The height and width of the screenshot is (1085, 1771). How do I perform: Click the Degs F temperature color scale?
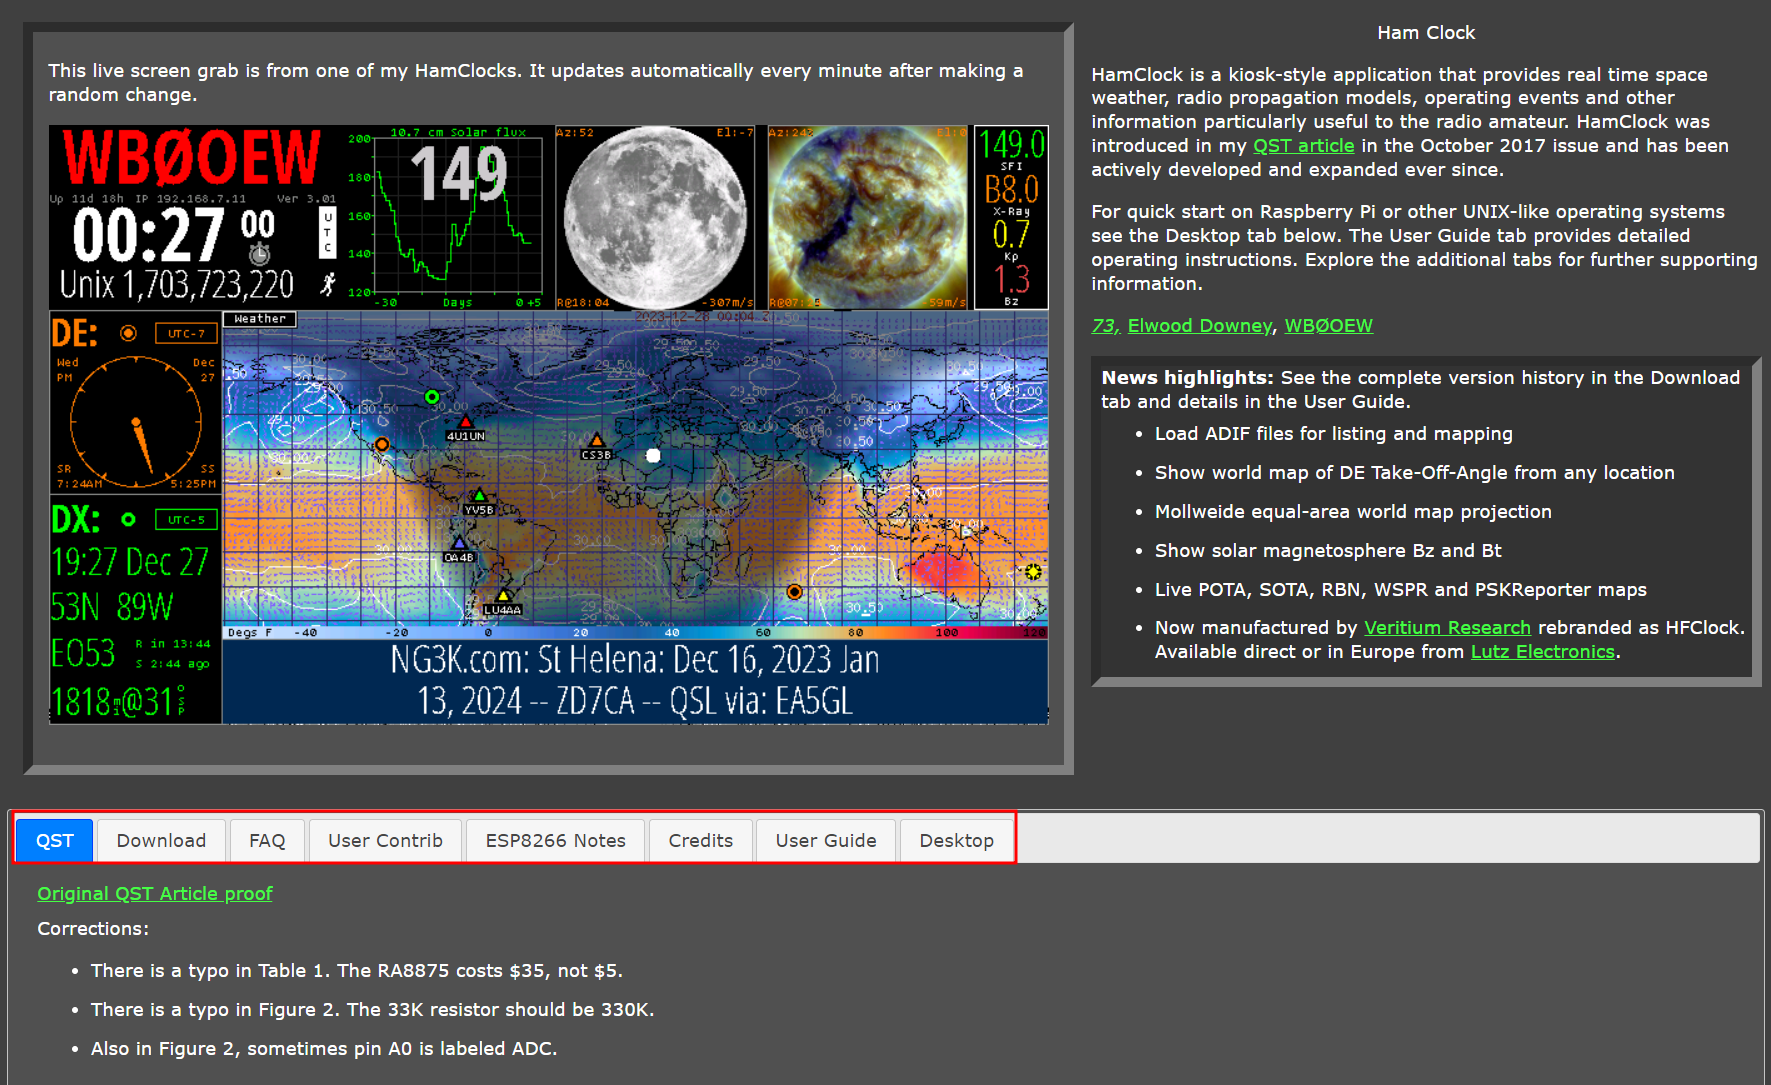pos(635,632)
